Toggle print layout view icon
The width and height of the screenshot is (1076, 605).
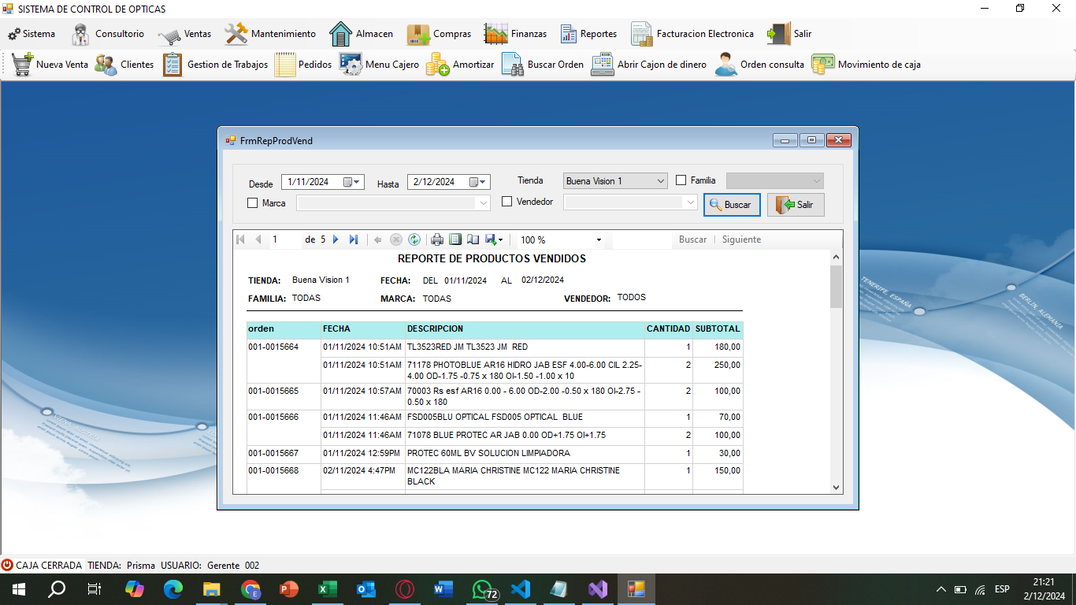pyautogui.click(x=455, y=239)
